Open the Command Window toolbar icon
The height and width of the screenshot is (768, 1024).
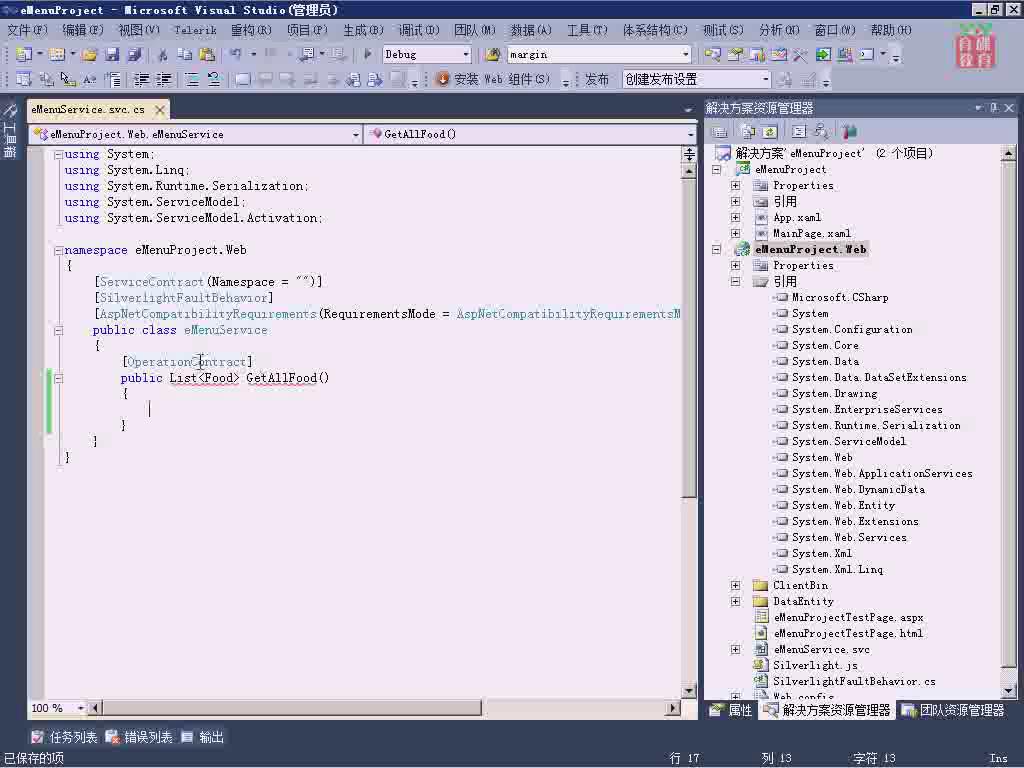(x=867, y=54)
